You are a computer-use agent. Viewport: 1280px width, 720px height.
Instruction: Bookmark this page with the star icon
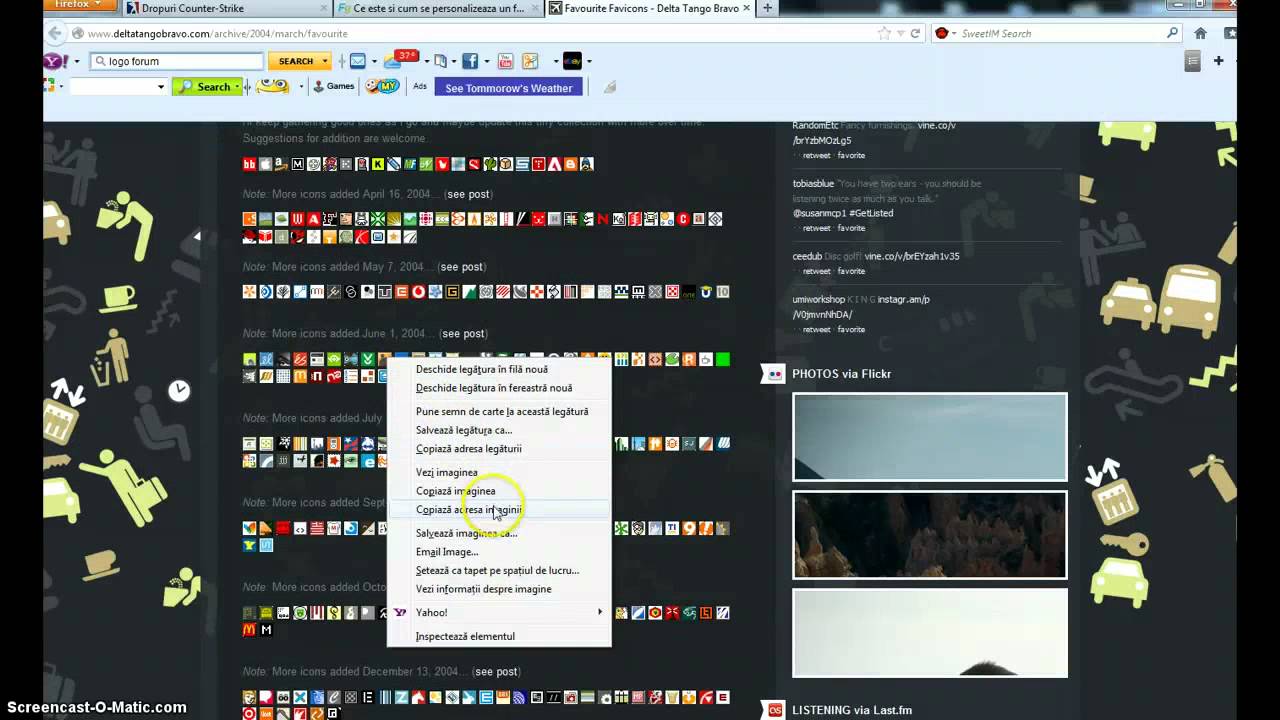click(x=884, y=33)
